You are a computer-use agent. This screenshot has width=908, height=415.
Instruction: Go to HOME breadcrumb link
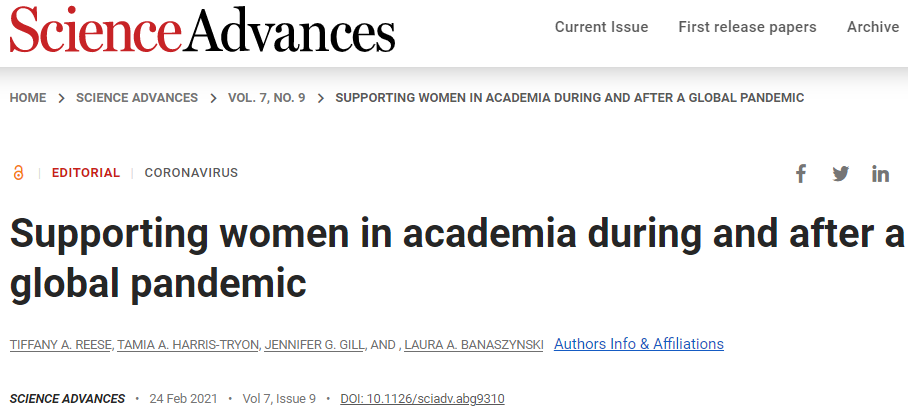pyautogui.click(x=28, y=98)
